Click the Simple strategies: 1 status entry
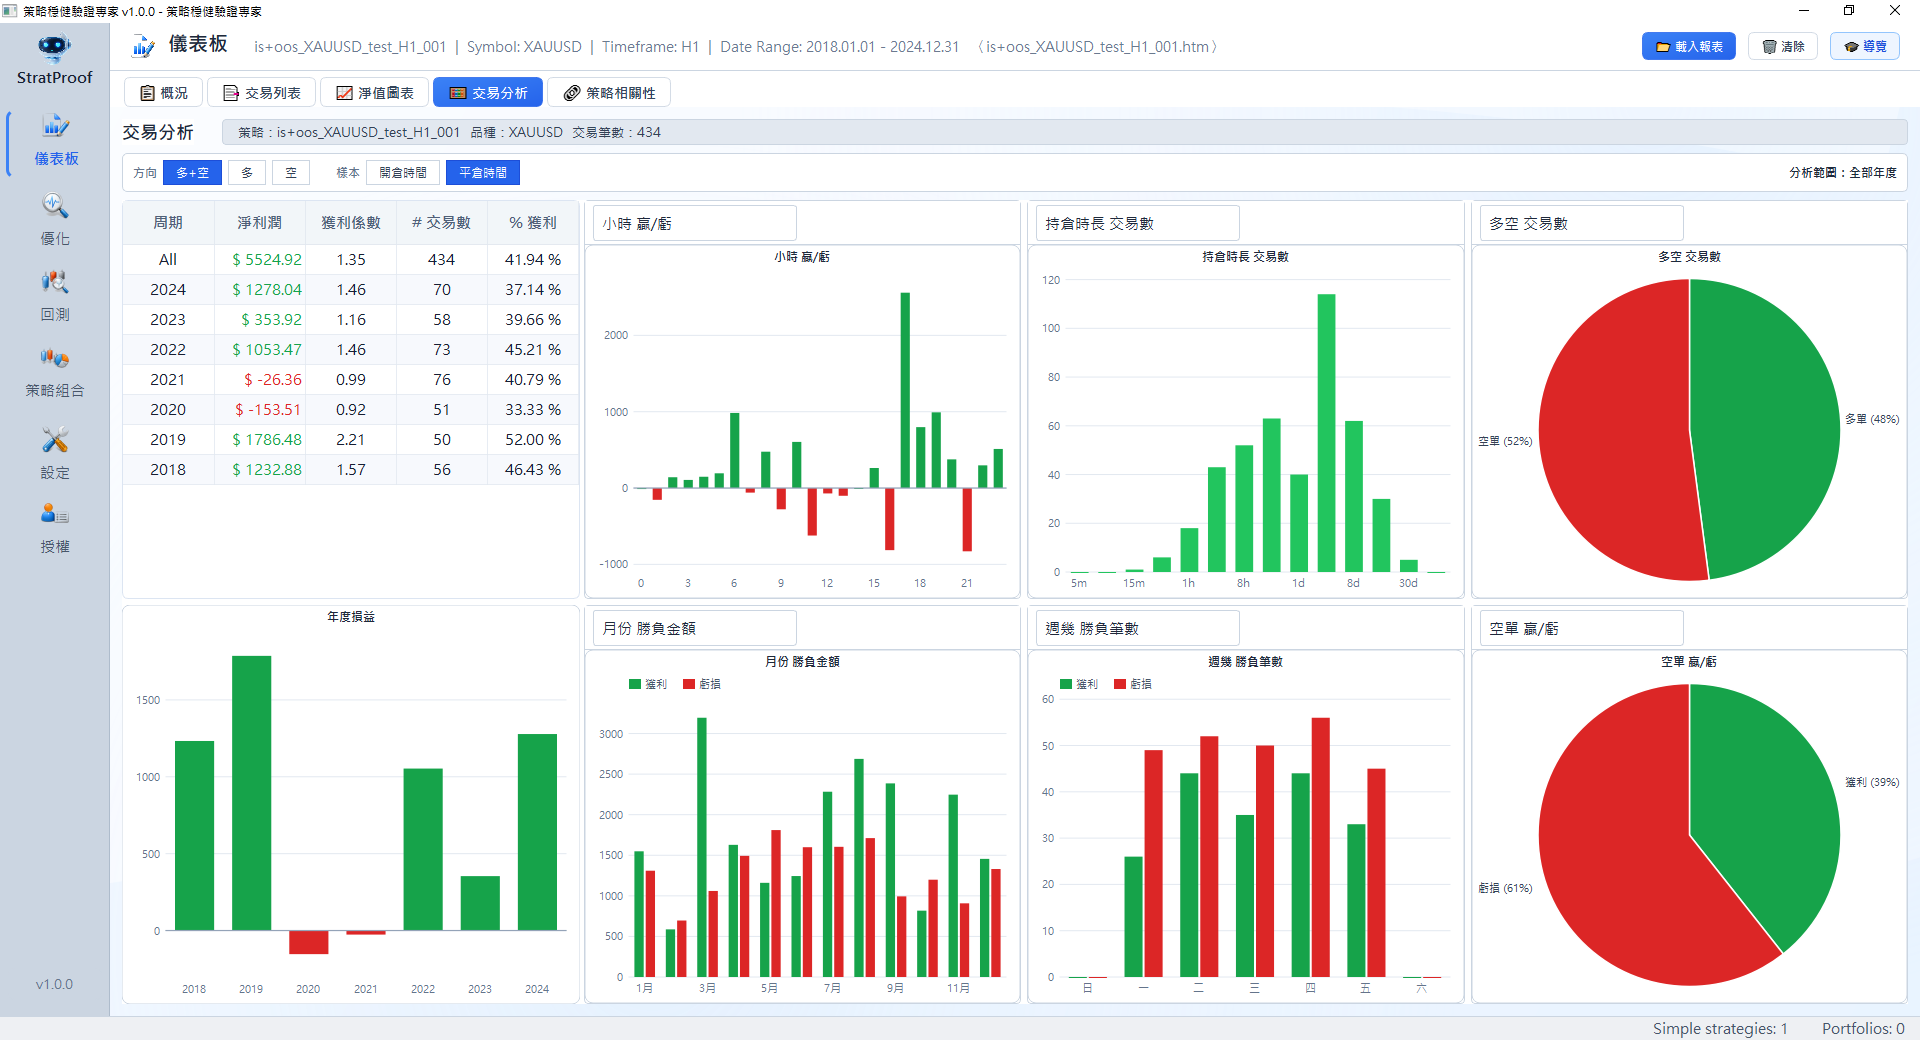Viewport: 1920px width, 1040px height. click(x=1719, y=1028)
